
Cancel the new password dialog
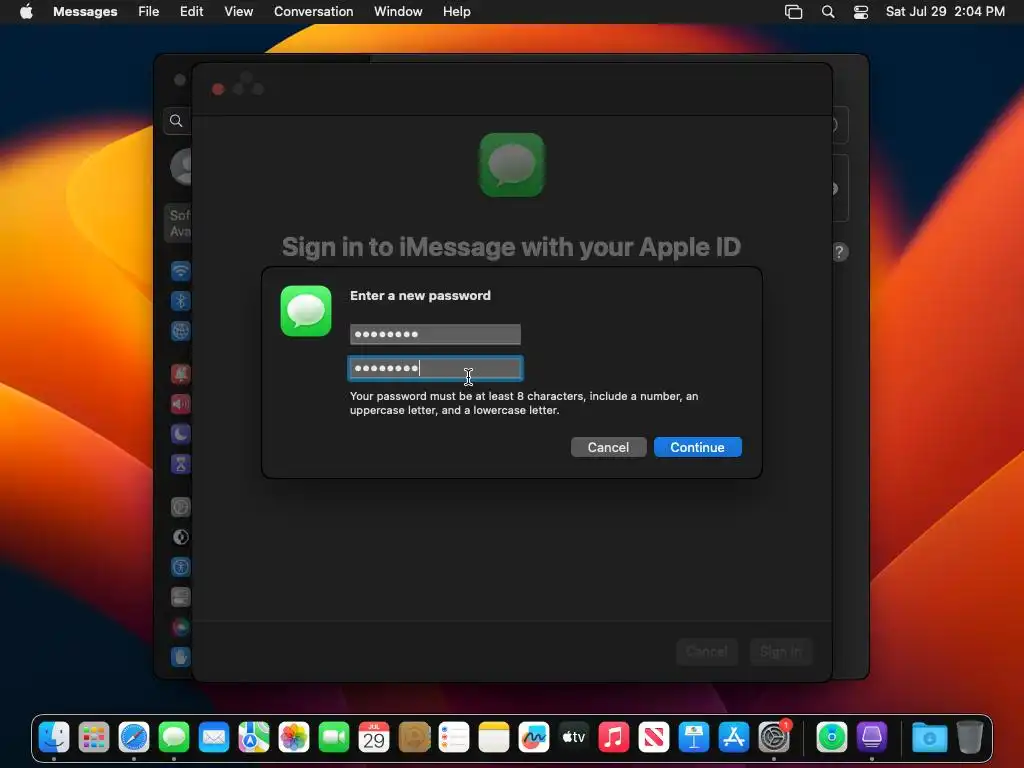608,447
